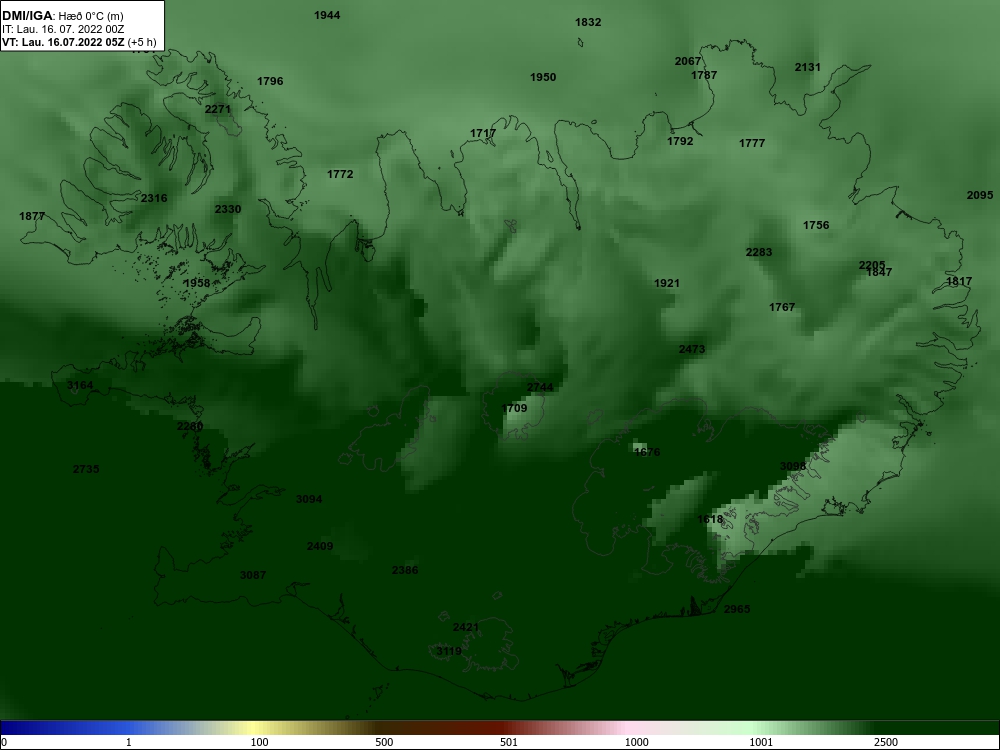Viewport: 1000px width, 750px height.
Task: Click the color scale label 0
Action: click(x=3, y=742)
